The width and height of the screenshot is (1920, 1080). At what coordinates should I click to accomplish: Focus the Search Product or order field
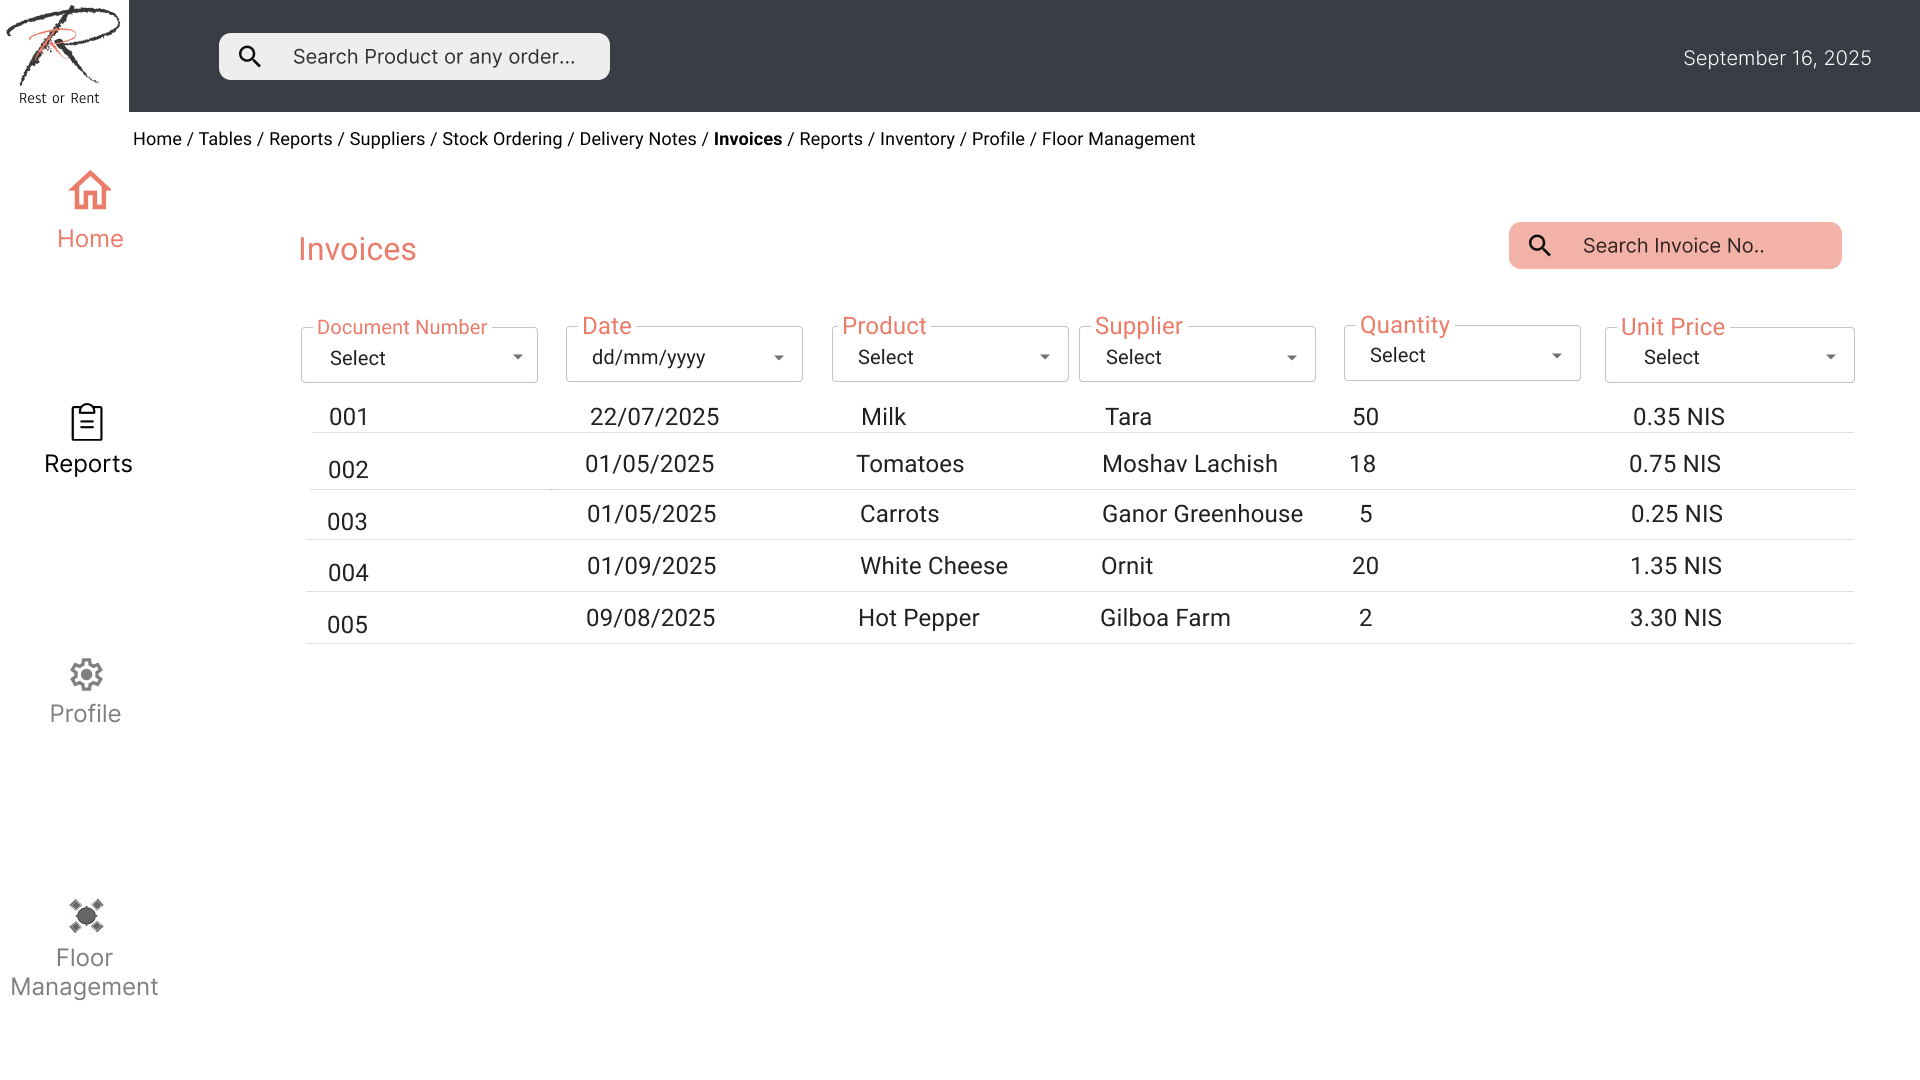pos(434,57)
